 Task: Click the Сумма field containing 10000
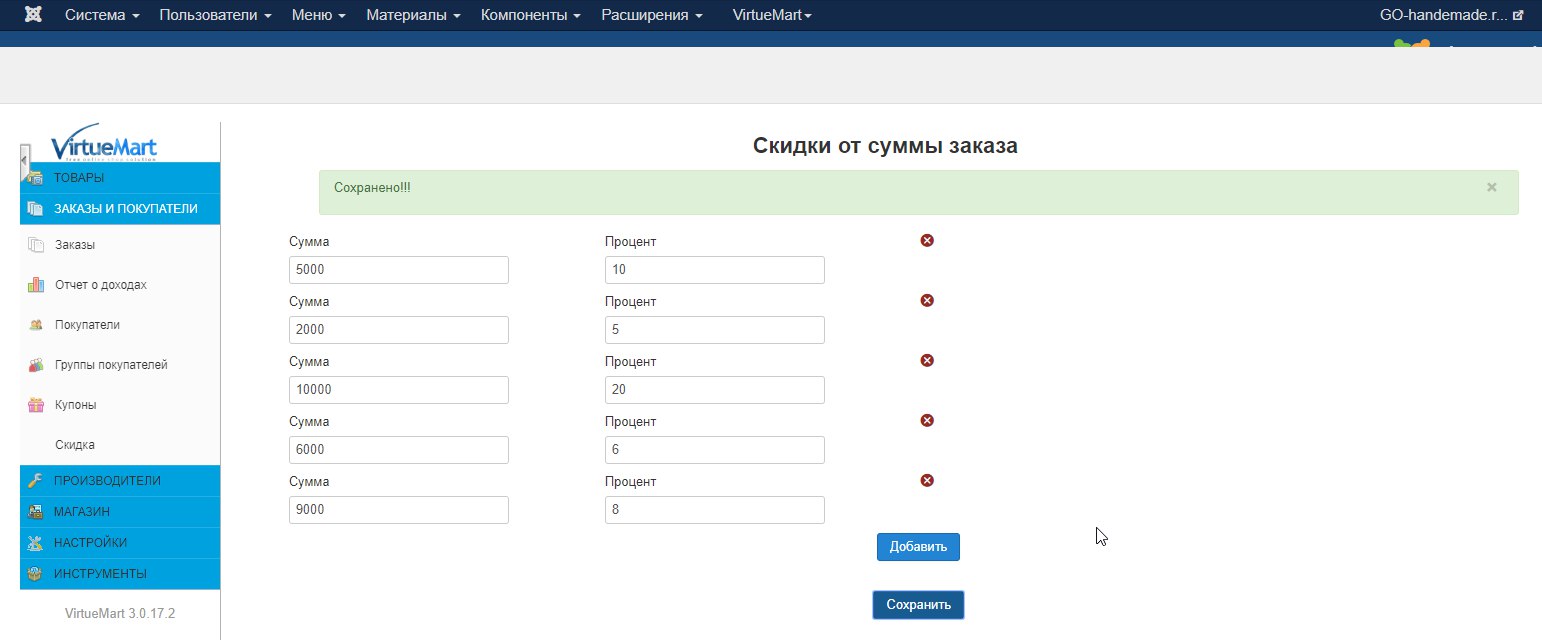tap(399, 390)
